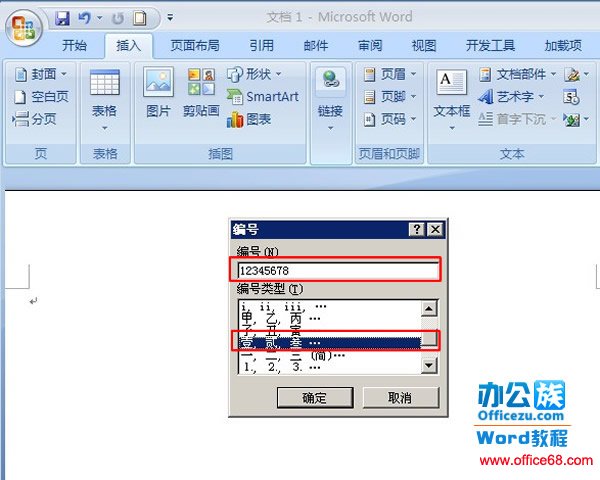The height and width of the screenshot is (480, 600).
Task: Select the i, ii, iii numbering type
Action: [329, 306]
